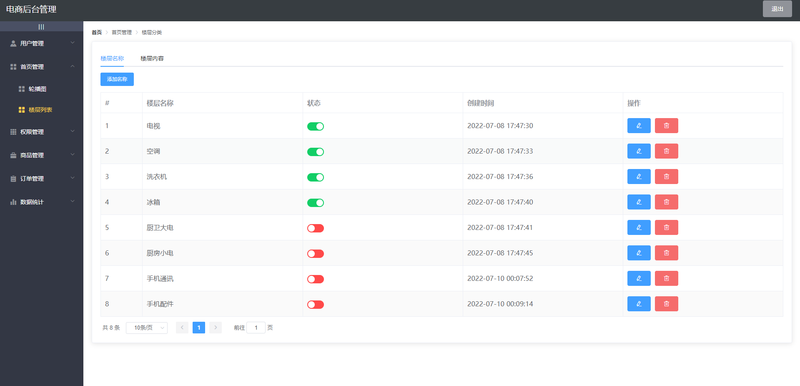Image resolution: width=800 pixels, height=386 pixels.
Task: Delete the 厨房小电 row with trash icon
Action: pos(666,253)
